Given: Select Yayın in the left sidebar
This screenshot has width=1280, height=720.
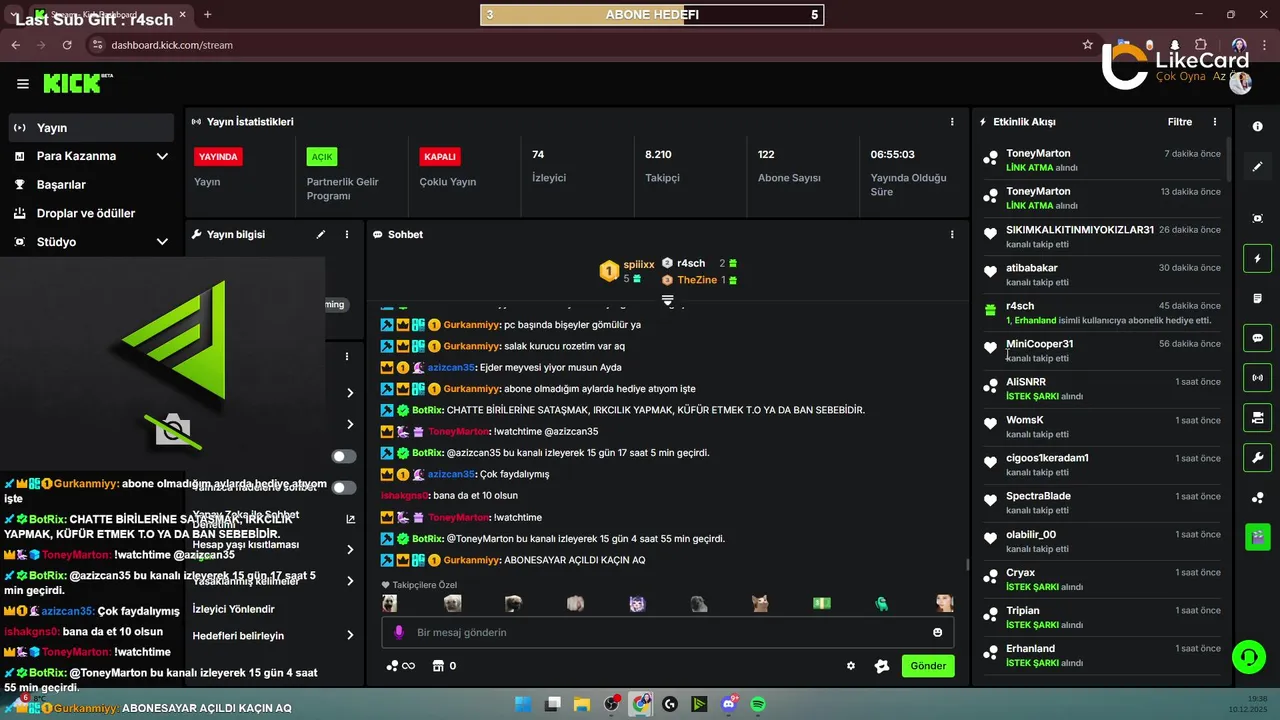Looking at the screenshot, I should tap(91, 128).
